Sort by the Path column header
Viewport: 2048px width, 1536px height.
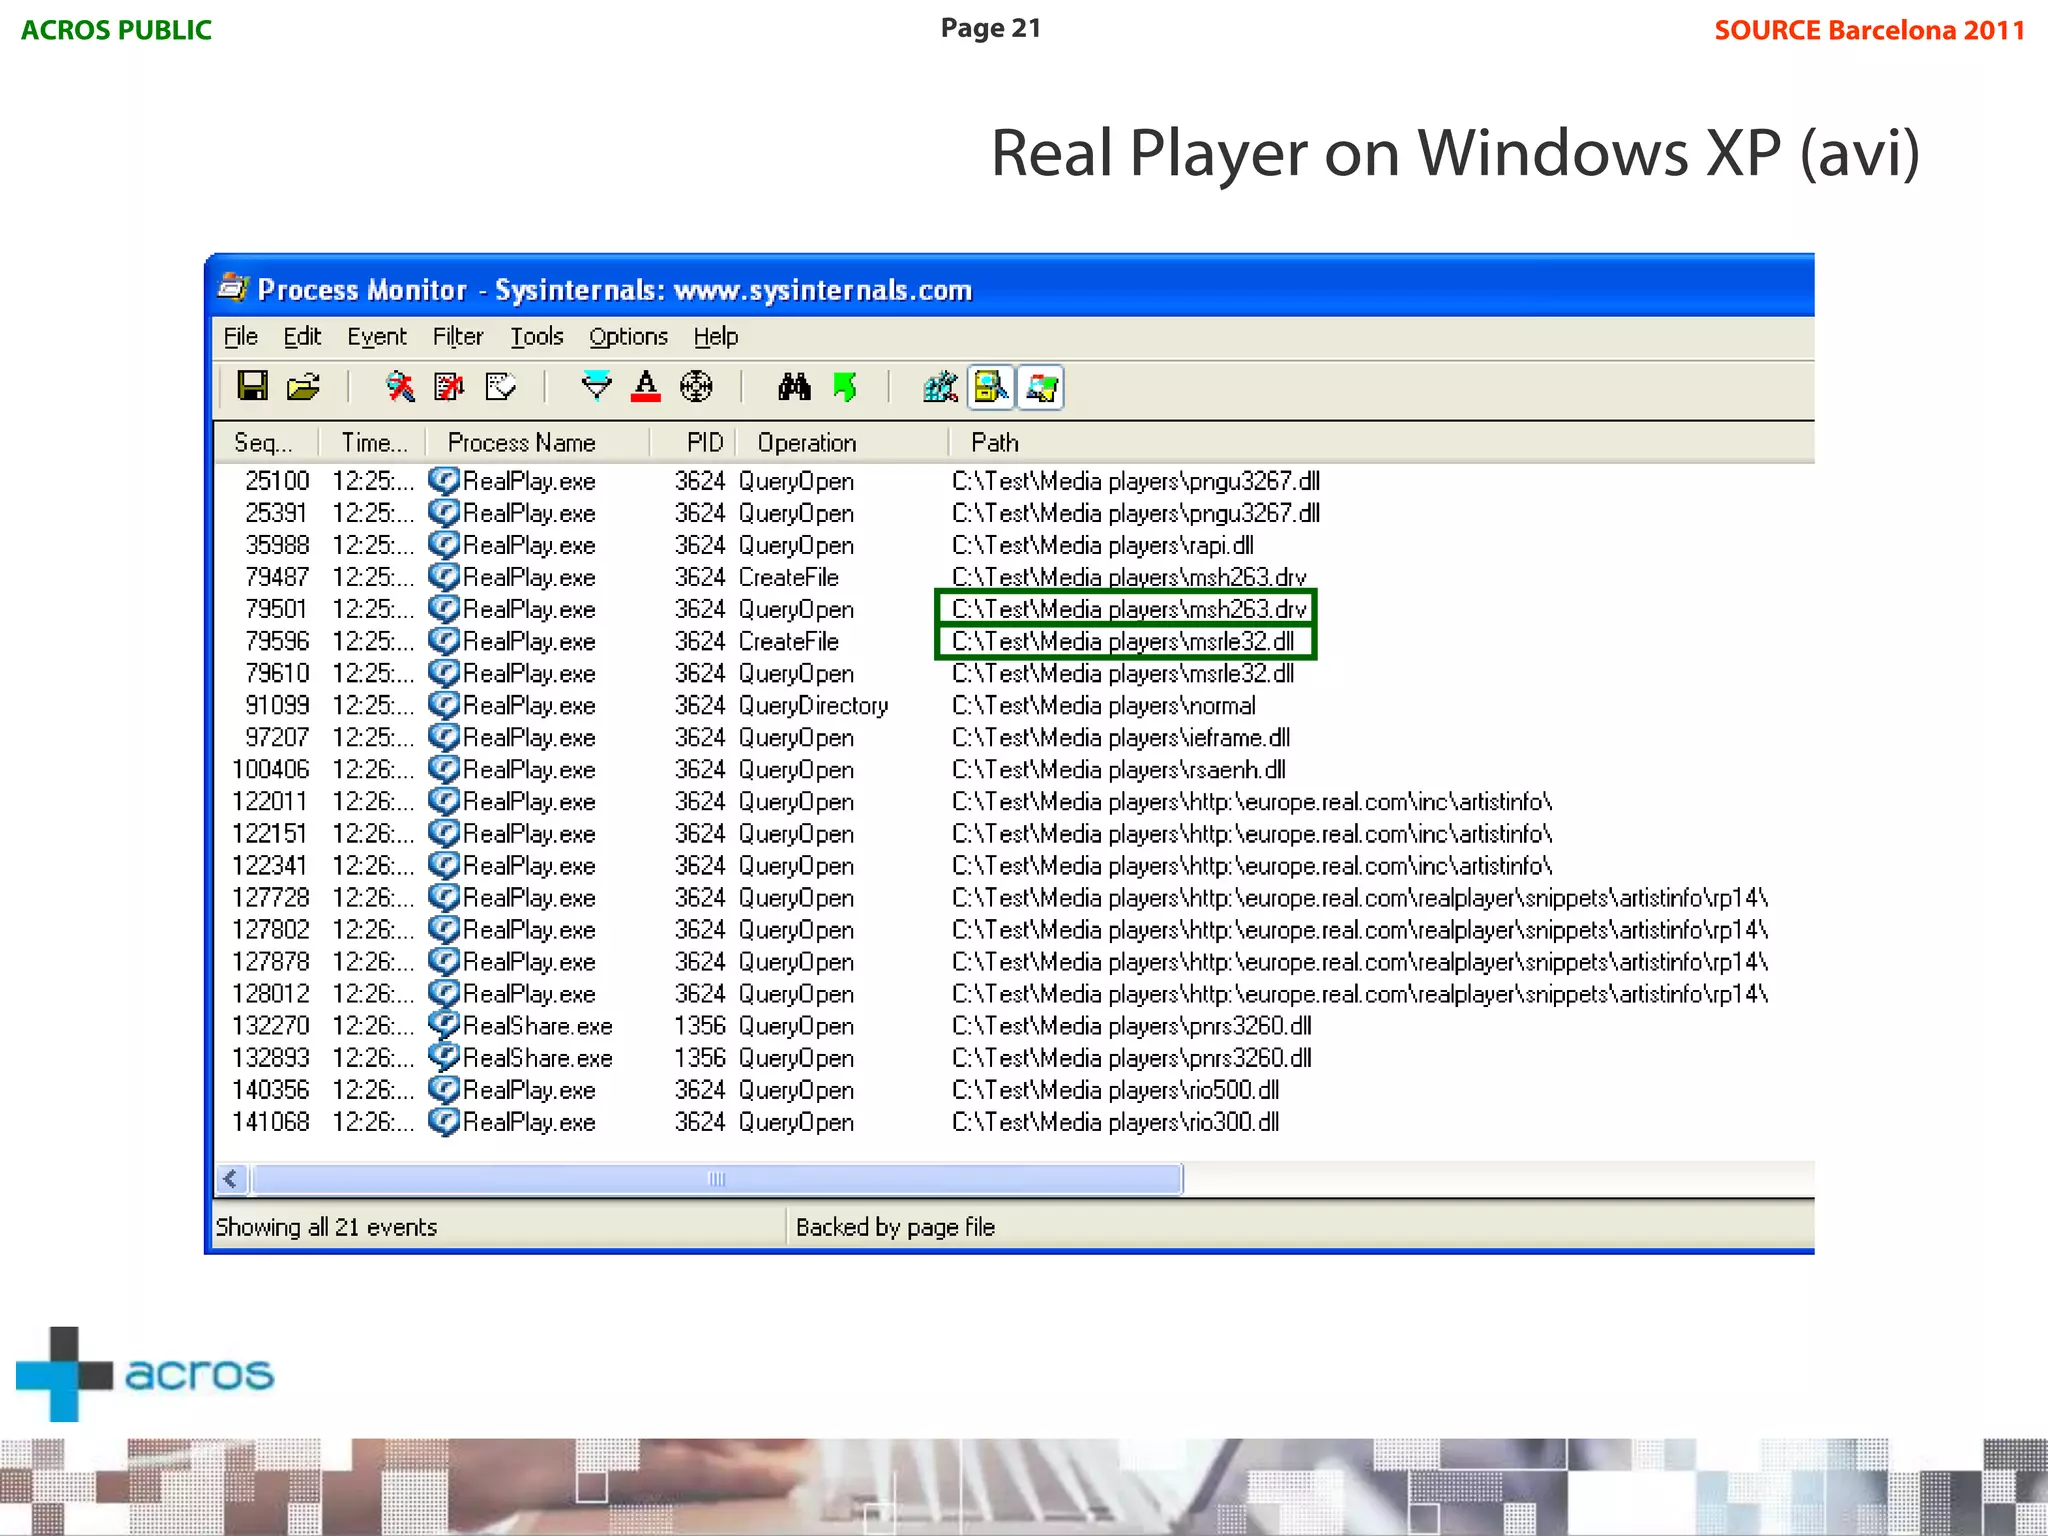tap(1381, 442)
